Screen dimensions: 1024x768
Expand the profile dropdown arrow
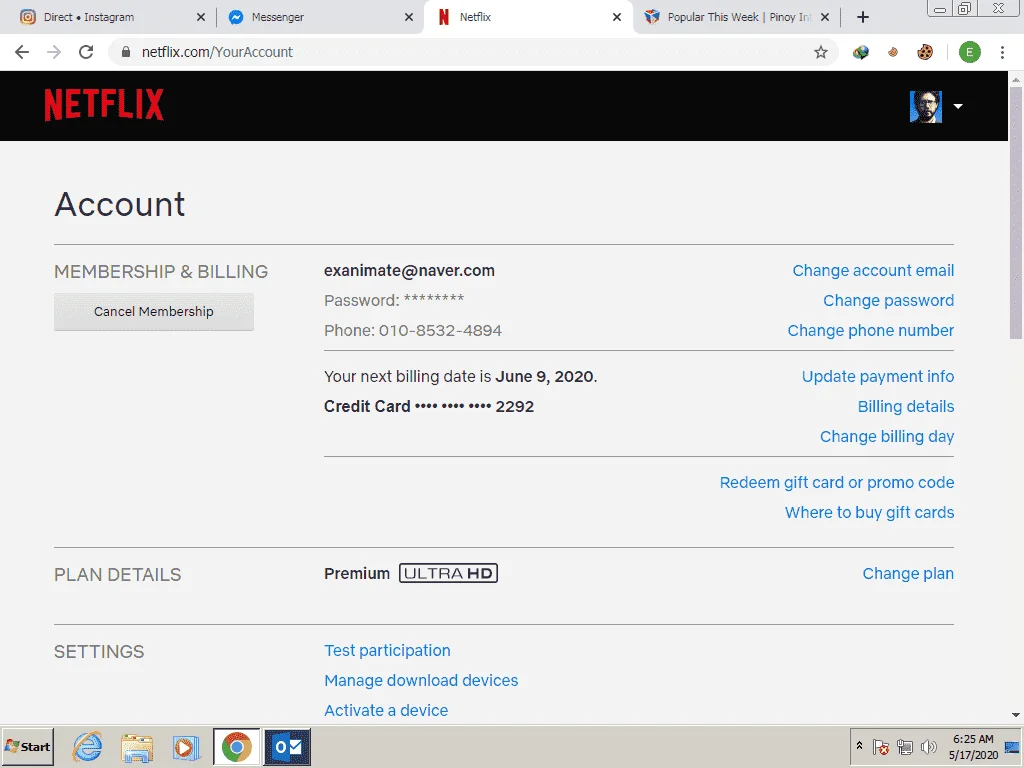[x=958, y=106]
